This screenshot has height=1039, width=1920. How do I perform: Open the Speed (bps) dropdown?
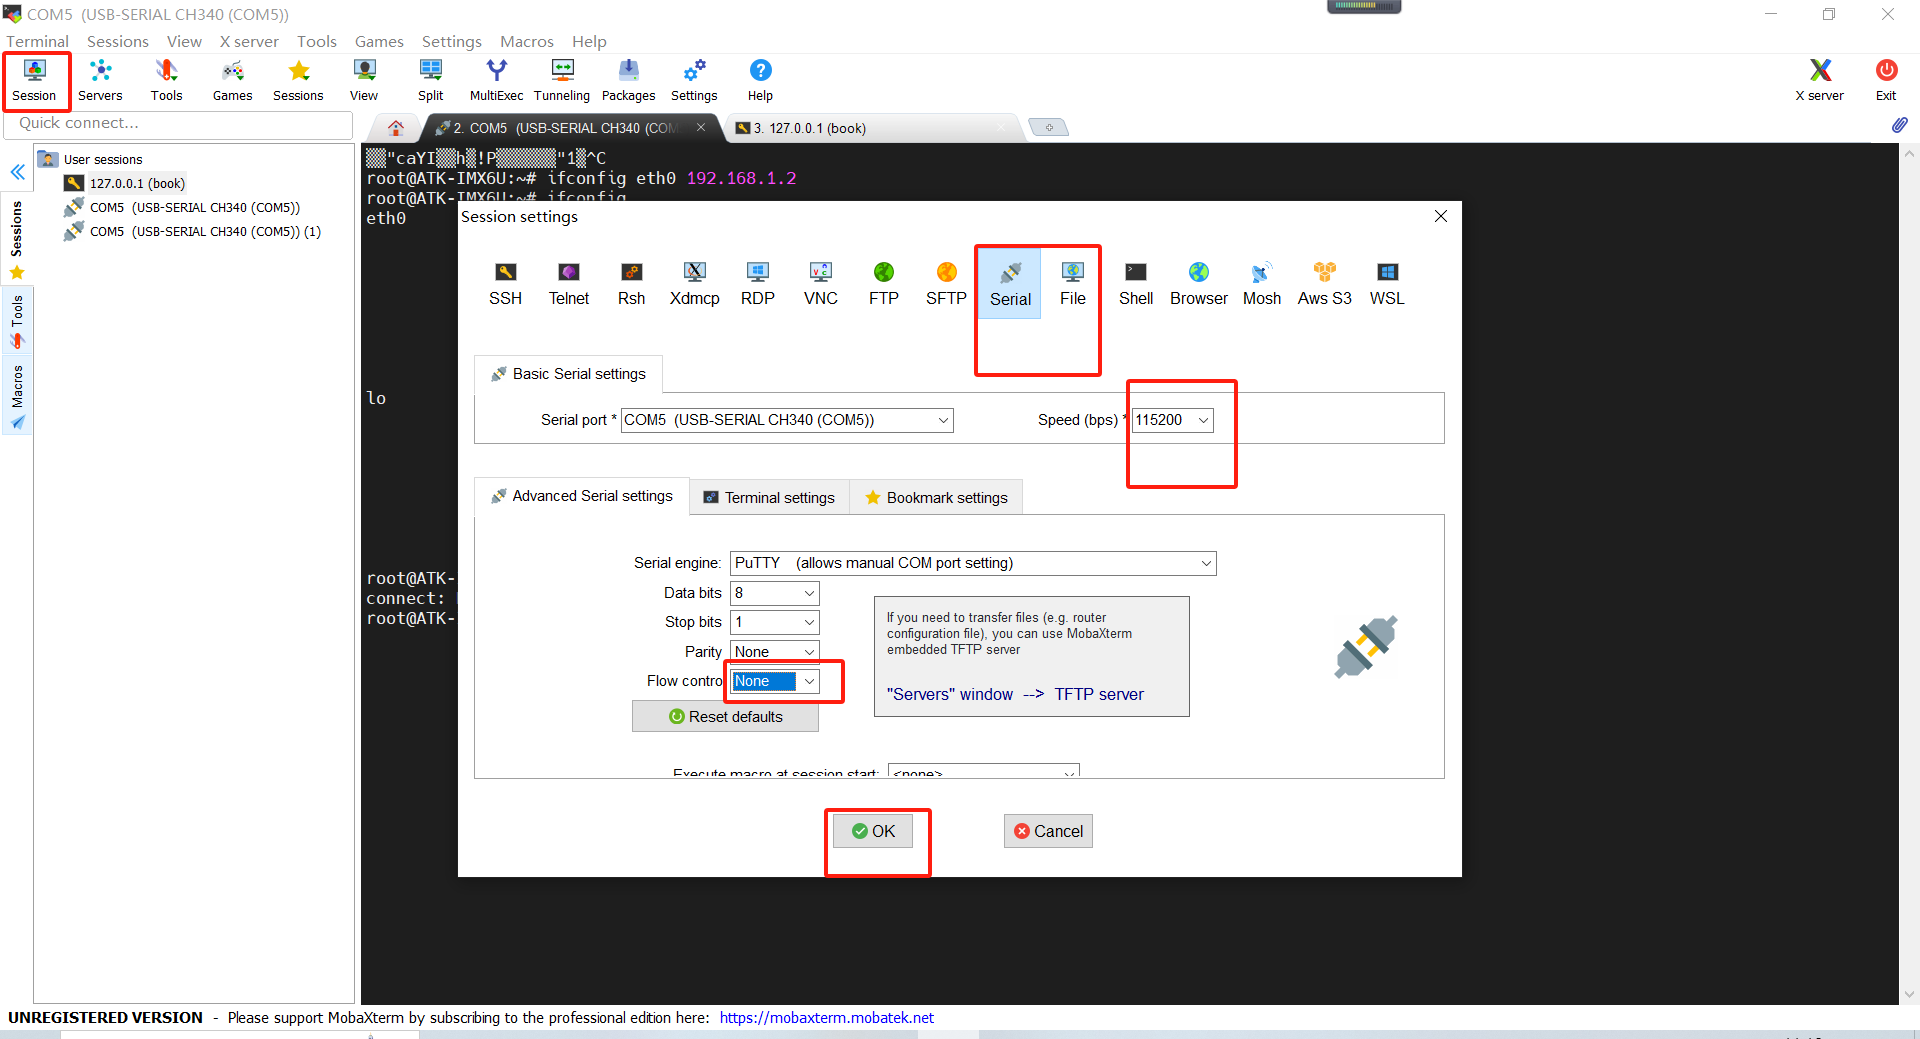[x=1173, y=420]
